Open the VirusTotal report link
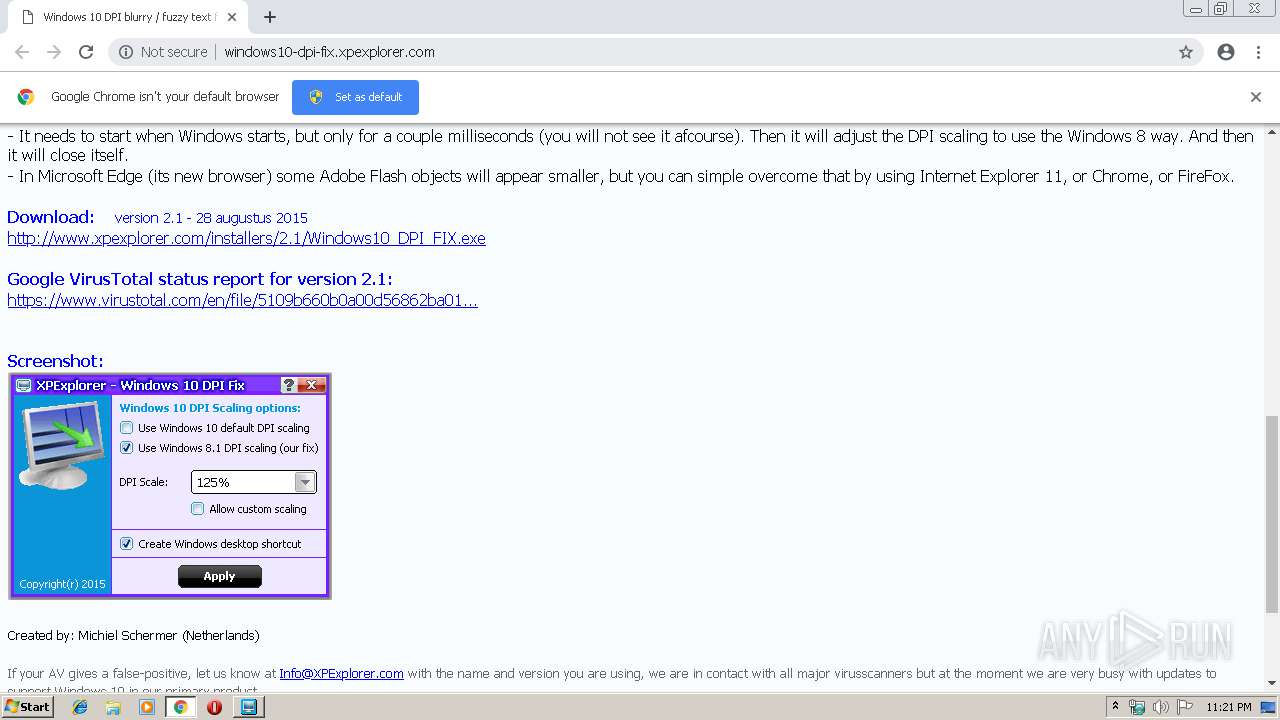Image resolution: width=1280 pixels, height=720 pixels. [242, 300]
